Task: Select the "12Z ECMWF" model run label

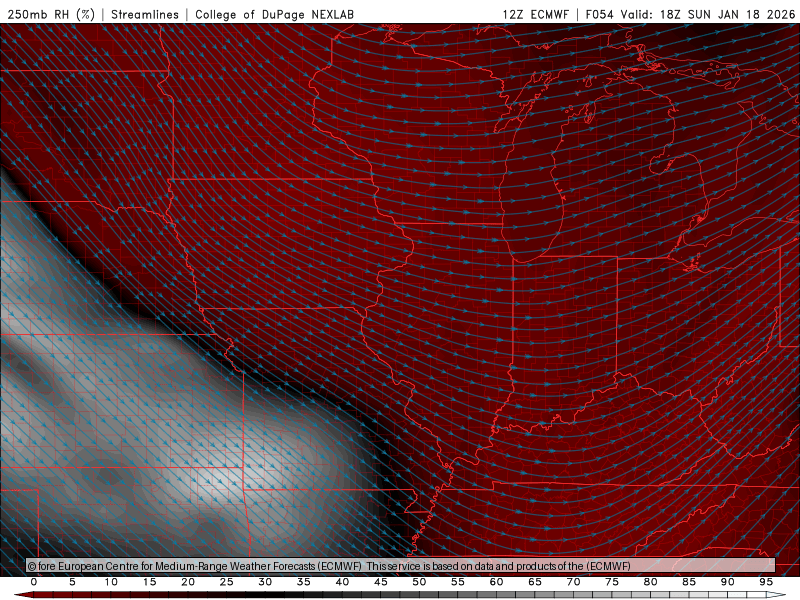Action: (536, 14)
